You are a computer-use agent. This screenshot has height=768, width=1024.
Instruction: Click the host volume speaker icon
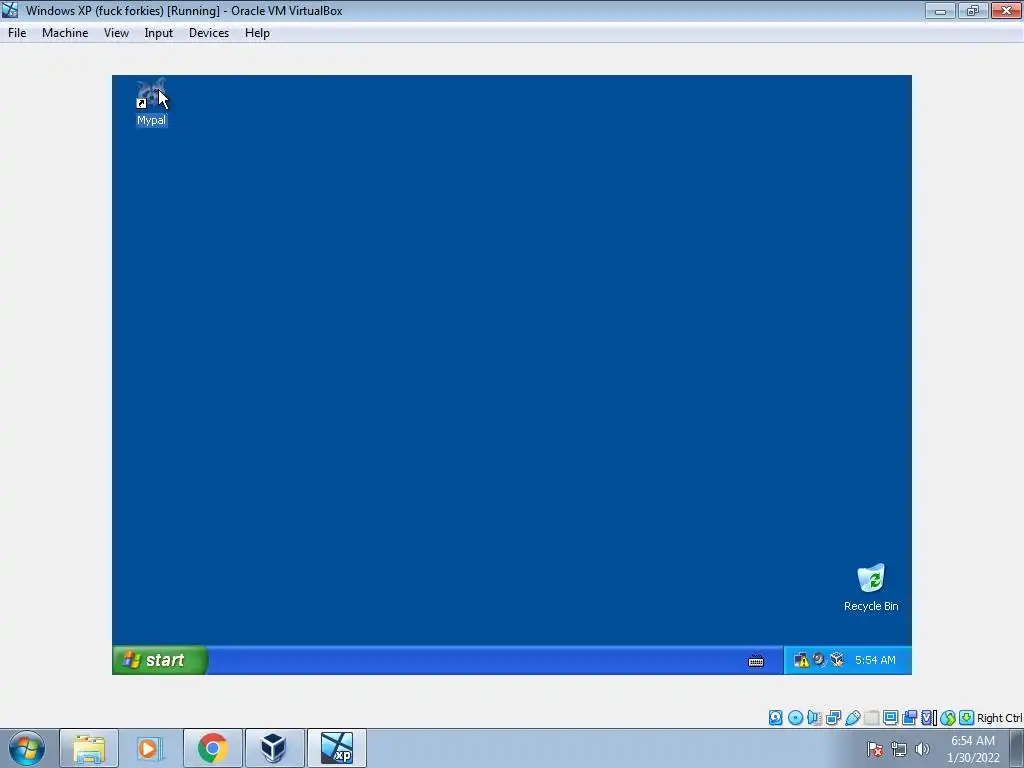pyautogui.click(x=922, y=749)
